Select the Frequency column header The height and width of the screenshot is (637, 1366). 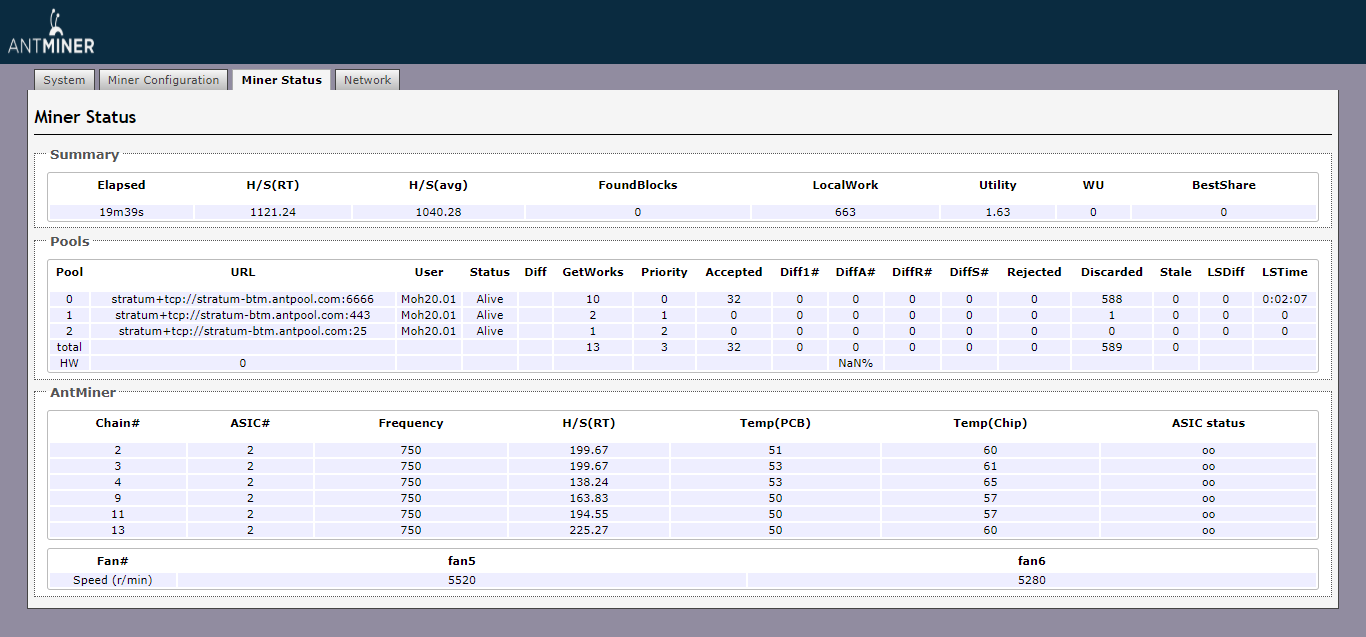tap(411, 423)
